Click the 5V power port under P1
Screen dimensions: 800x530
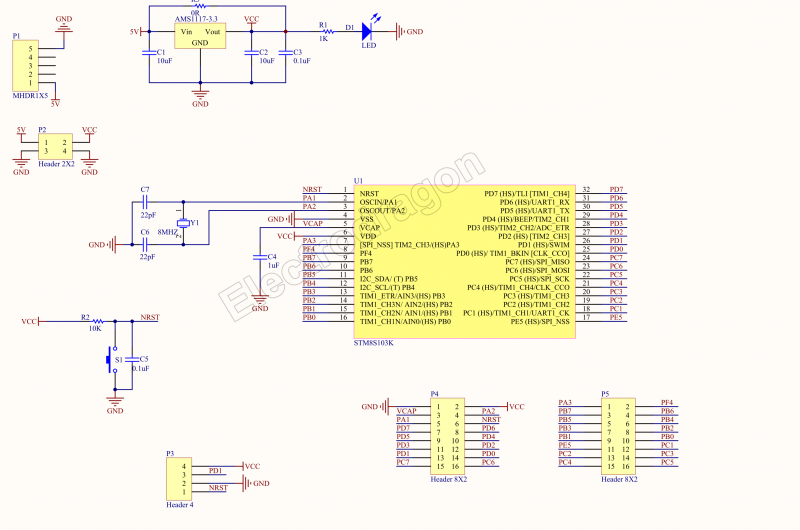coord(55,102)
